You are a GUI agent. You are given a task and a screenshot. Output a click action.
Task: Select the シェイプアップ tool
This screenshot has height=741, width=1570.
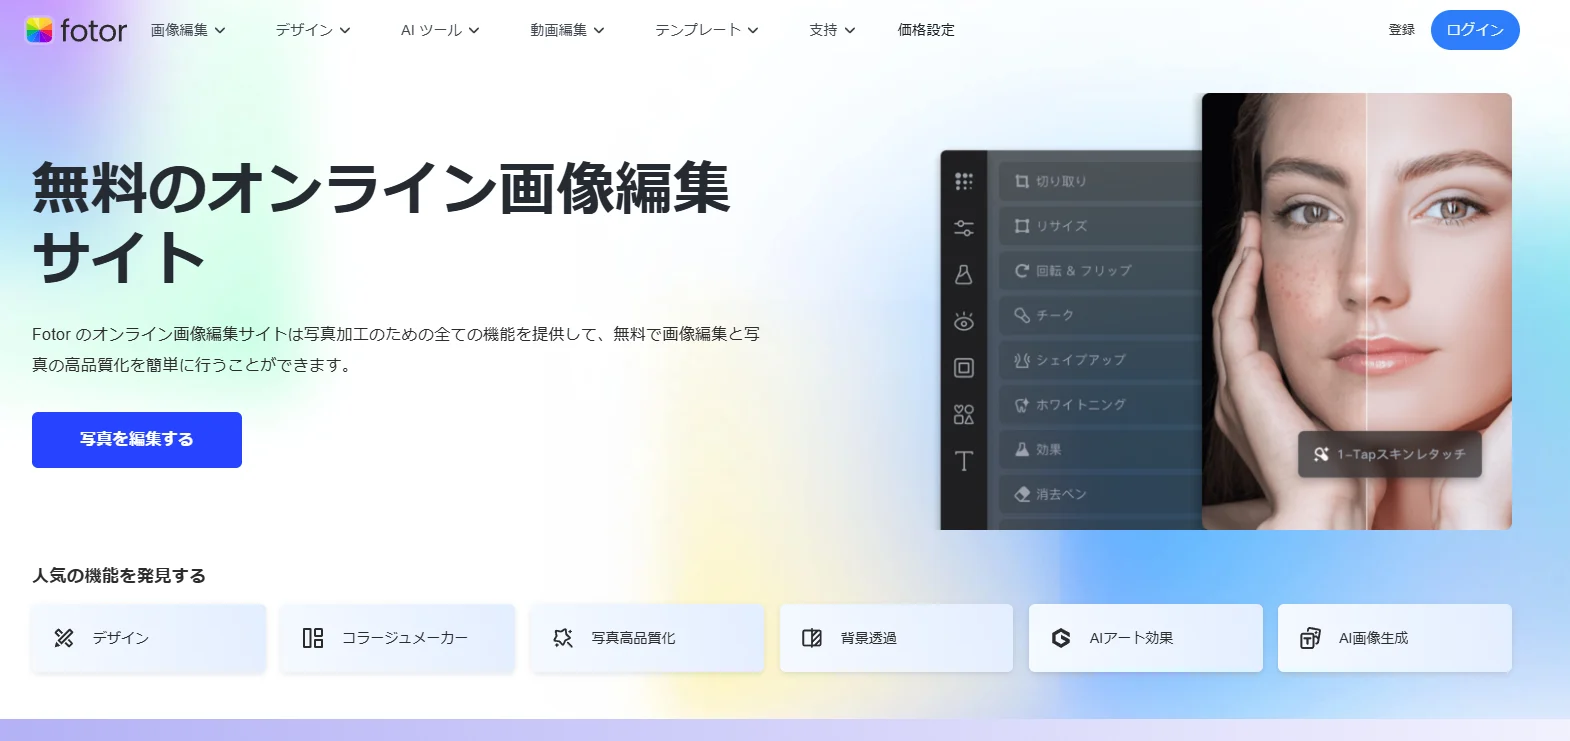1100,360
